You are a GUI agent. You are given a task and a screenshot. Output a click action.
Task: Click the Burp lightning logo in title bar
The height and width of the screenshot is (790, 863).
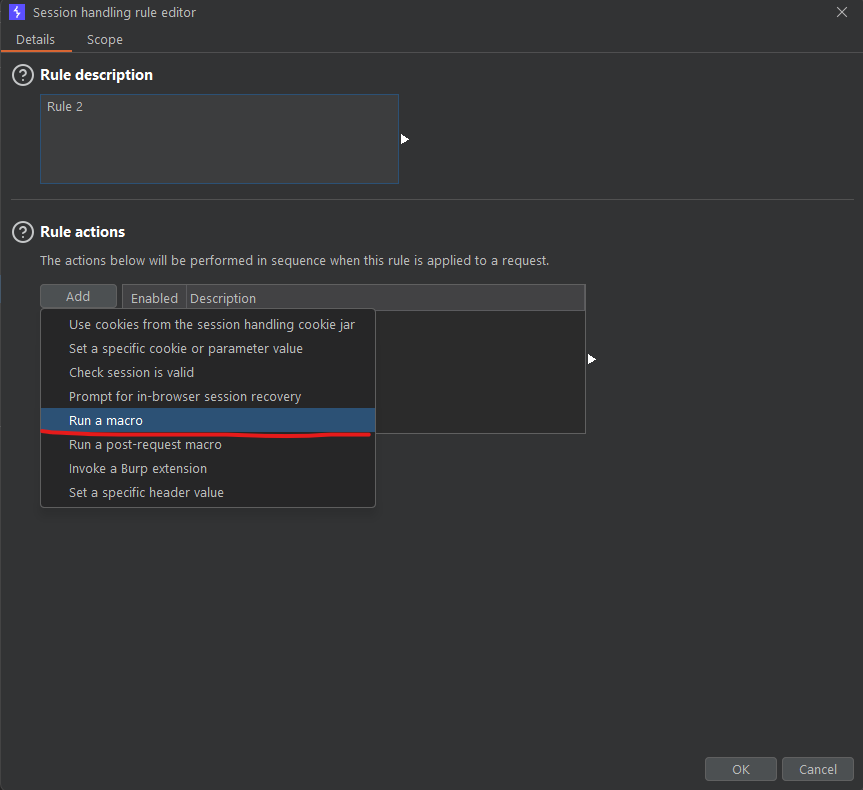pyautogui.click(x=16, y=12)
